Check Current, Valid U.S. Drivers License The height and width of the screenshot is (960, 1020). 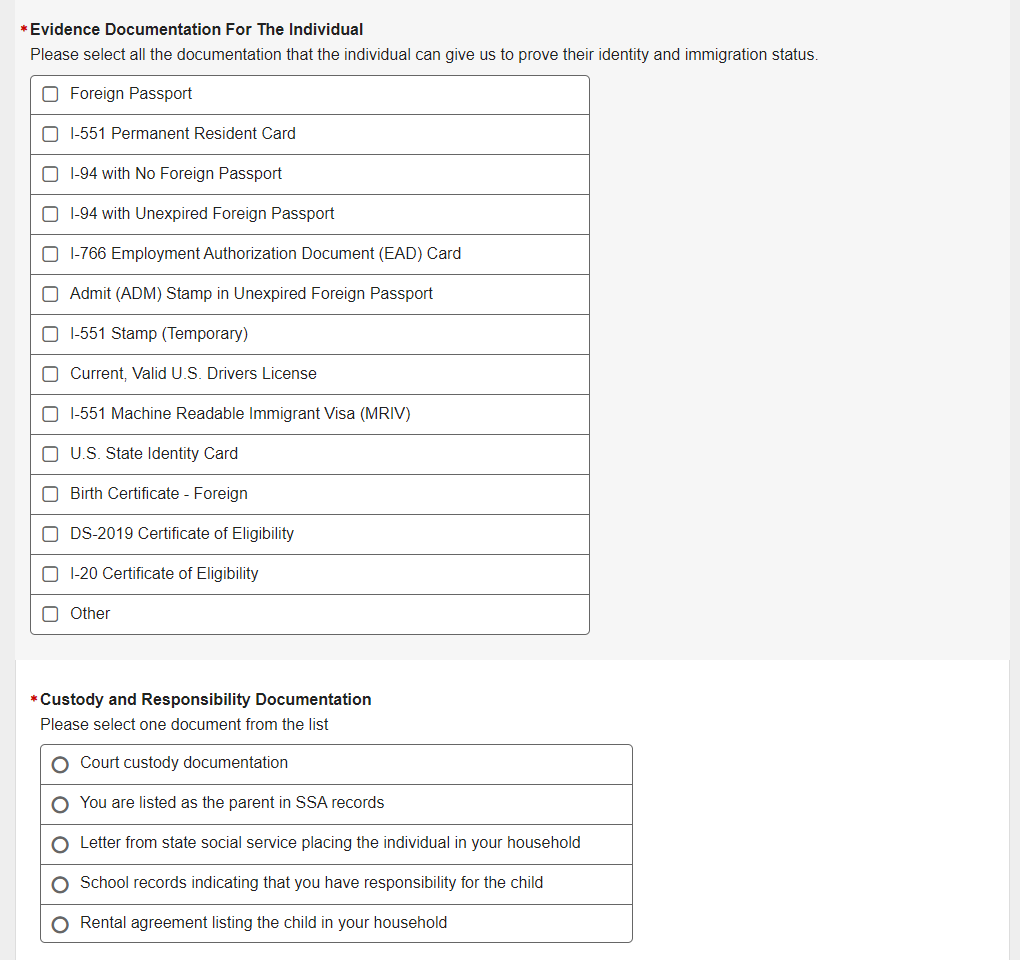coord(50,374)
